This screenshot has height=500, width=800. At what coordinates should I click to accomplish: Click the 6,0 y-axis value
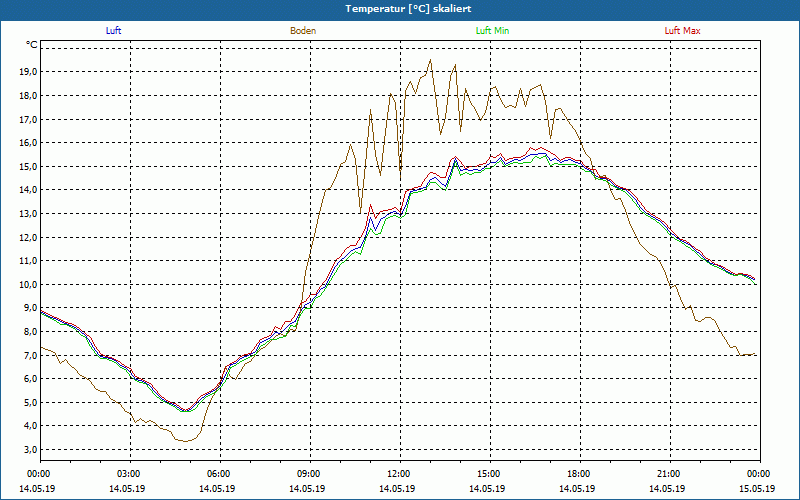coord(30,379)
